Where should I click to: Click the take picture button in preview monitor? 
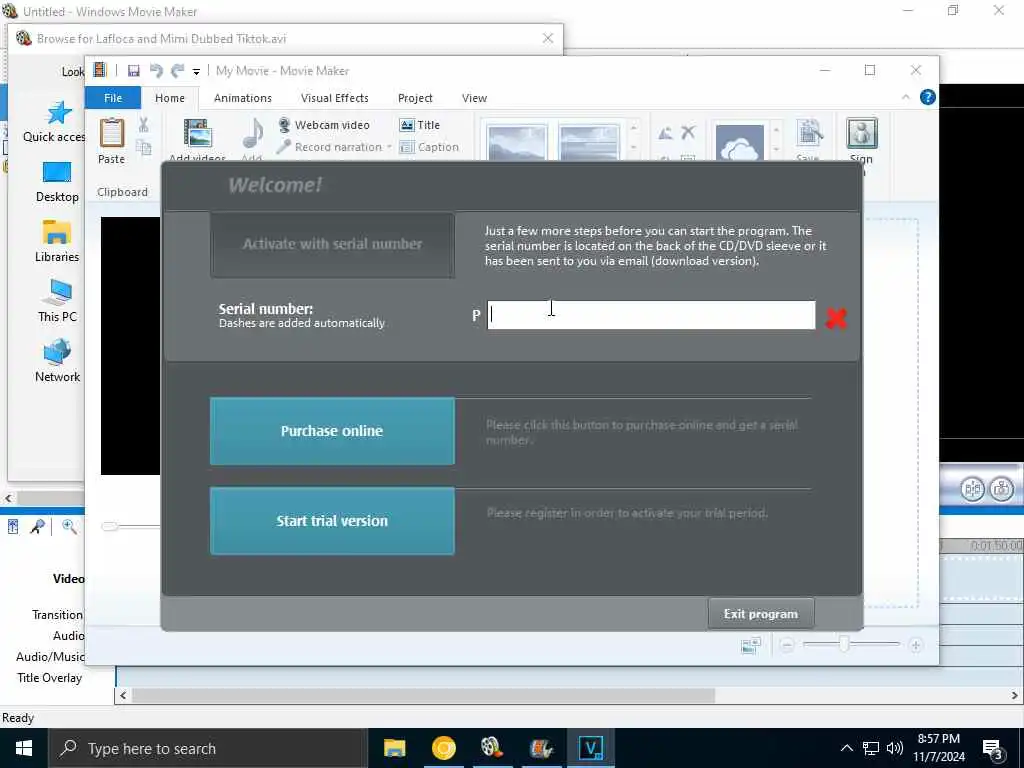click(1002, 488)
